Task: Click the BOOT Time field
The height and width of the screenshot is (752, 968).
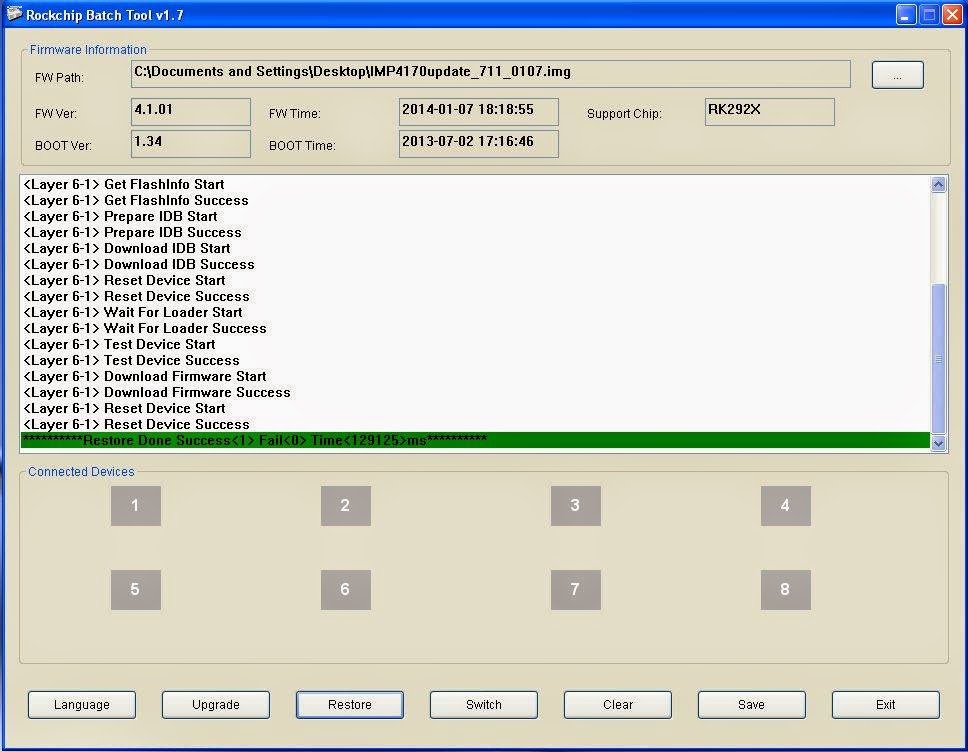Action: click(x=478, y=144)
